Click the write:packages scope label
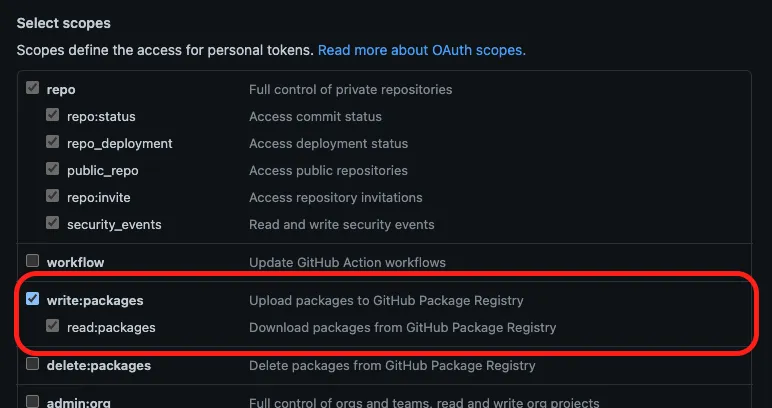The height and width of the screenshot is (408, 772). pyautogui.click(x=94, y=300)
